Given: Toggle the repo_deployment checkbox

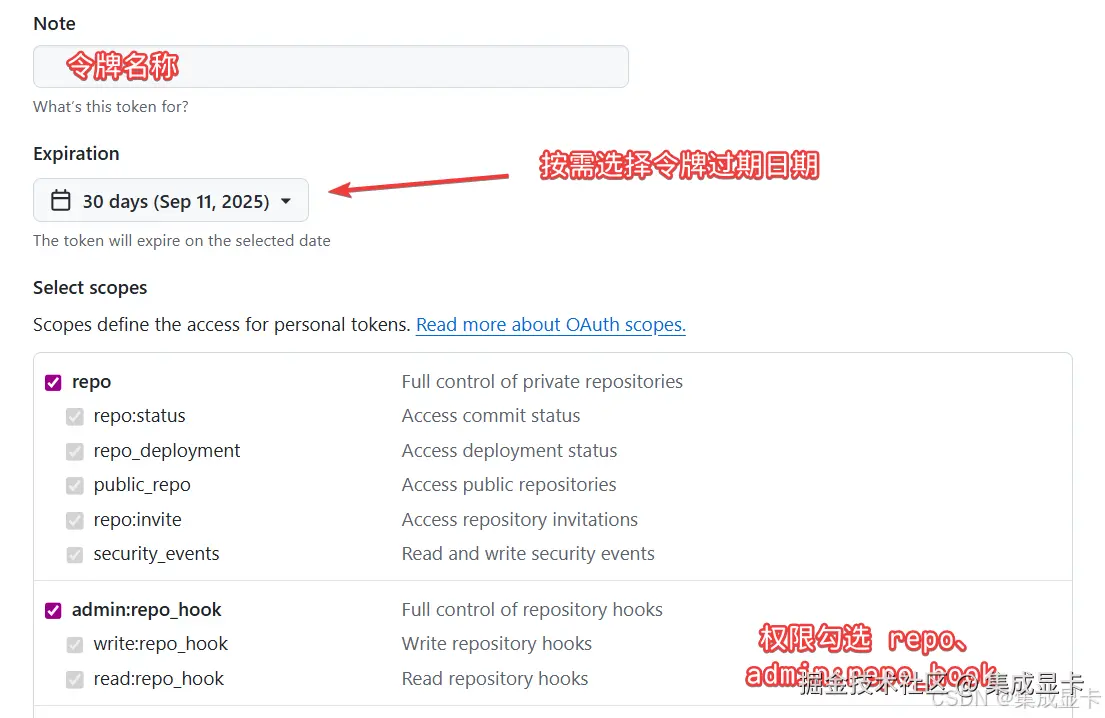Looking at the screenshot, I should [75, 451].
